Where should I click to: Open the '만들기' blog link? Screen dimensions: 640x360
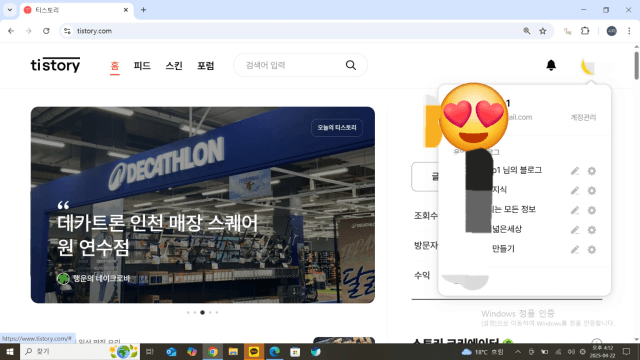tap(503, 249)
